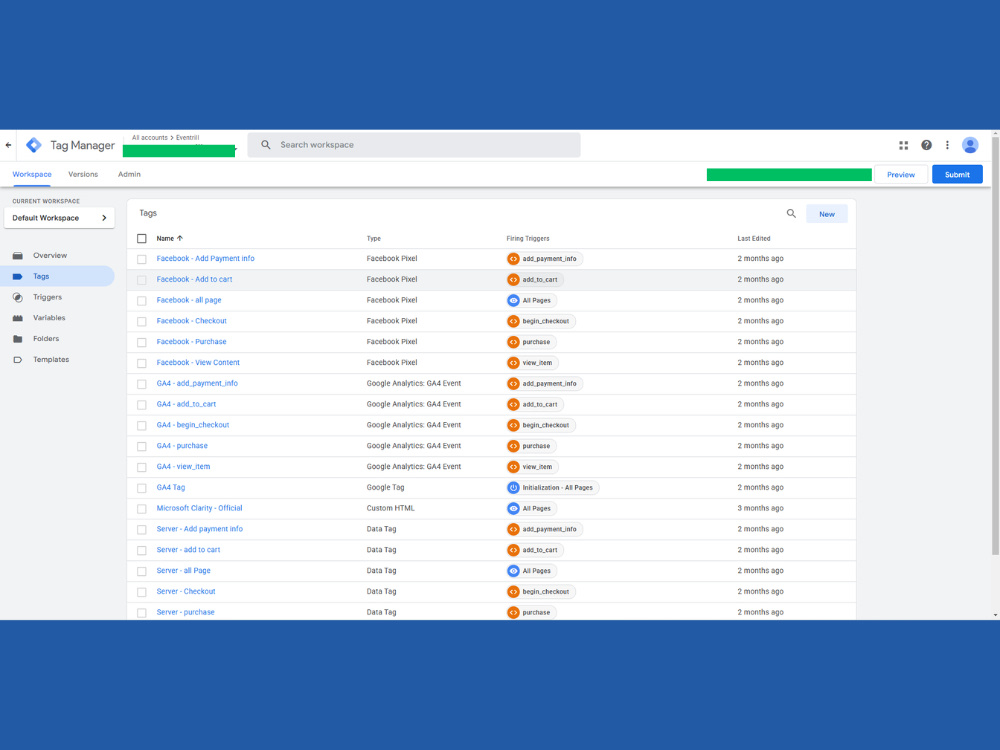Open the Server - purchase tag

(x=186, y=612)
